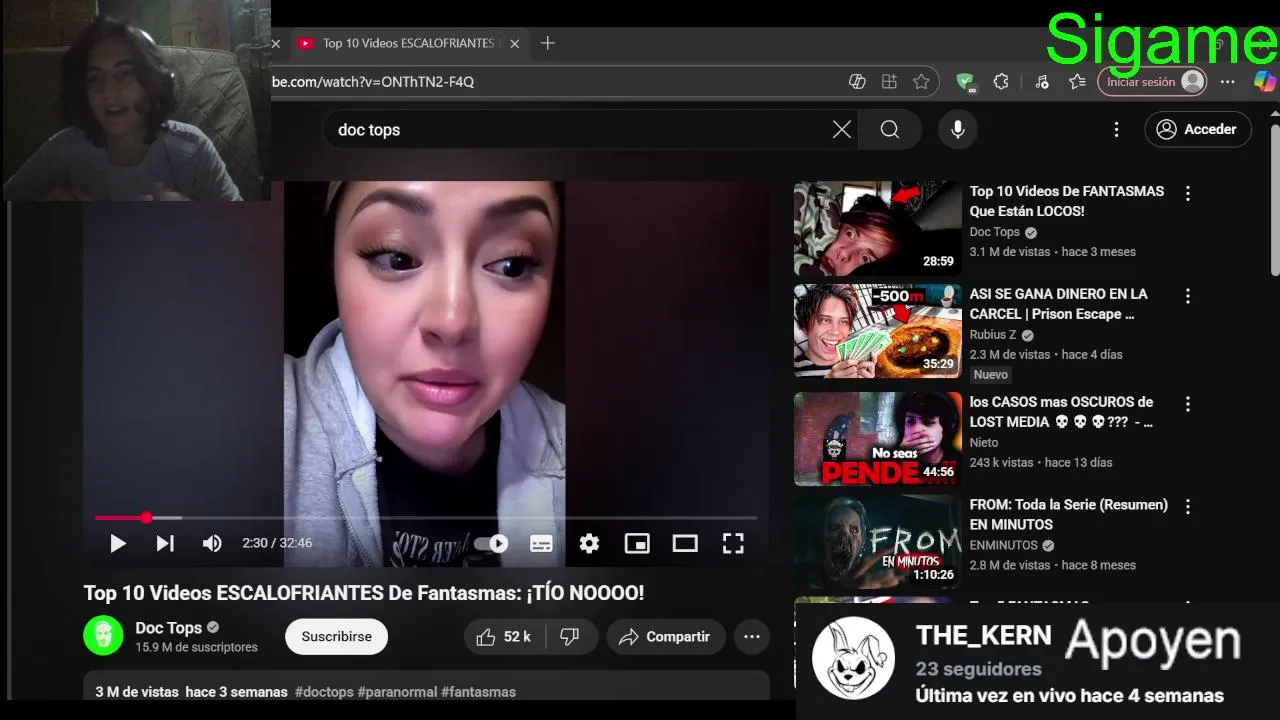Open 'FANTASMAS Que Están LOCOS' thumbnail
1280x720 pixels.
click(x=877, y=228)
